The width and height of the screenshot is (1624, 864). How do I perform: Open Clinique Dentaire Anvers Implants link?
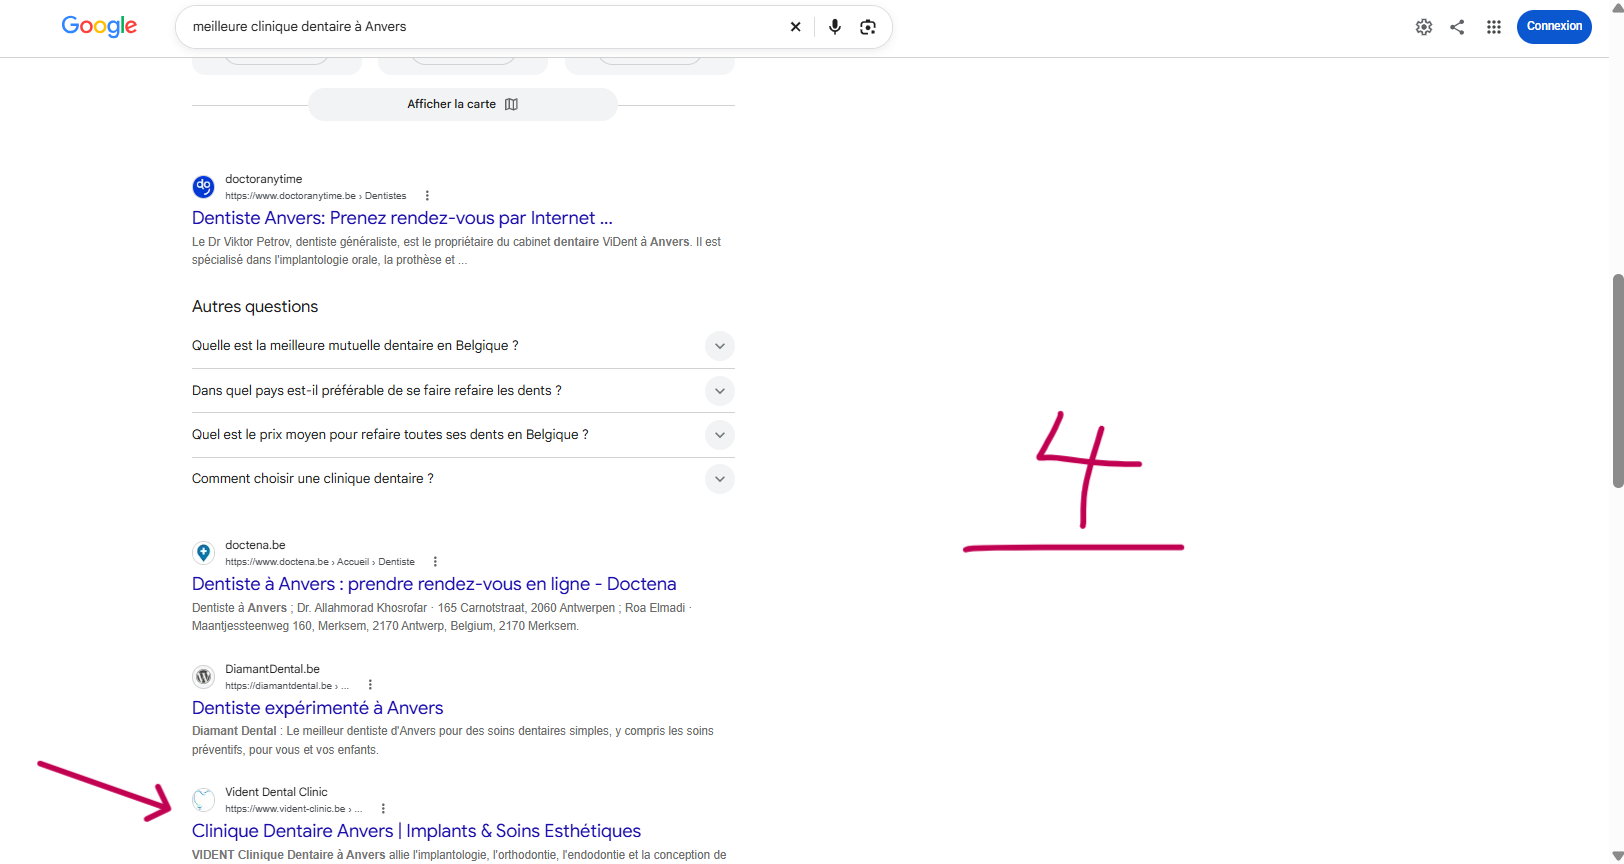click(416, 831)
